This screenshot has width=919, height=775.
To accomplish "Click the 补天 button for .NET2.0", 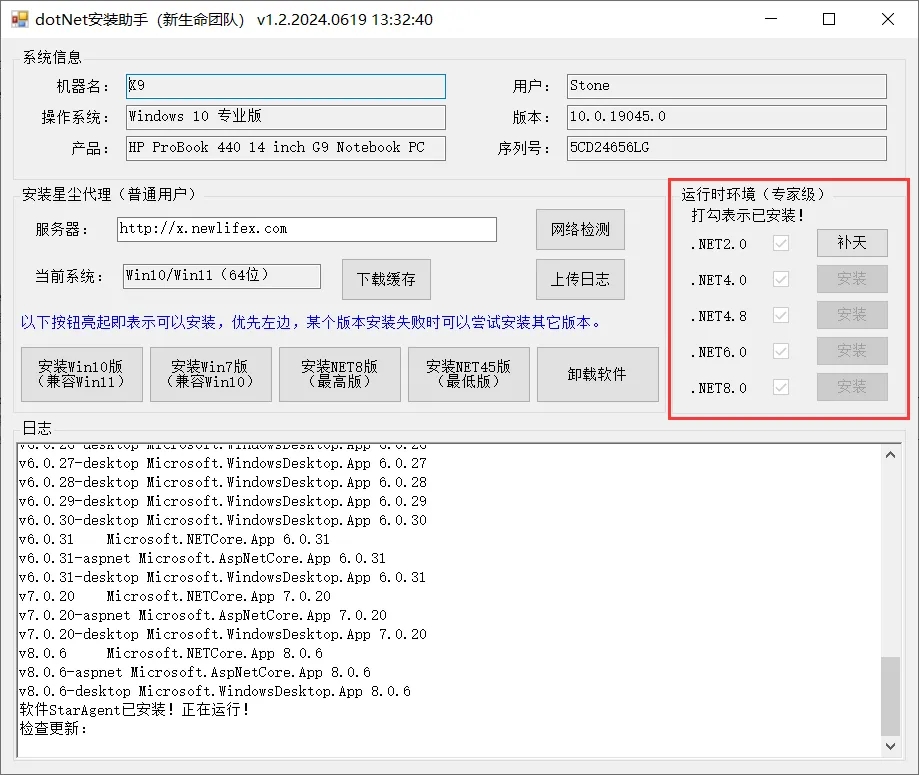I will (x=852, y=243).
